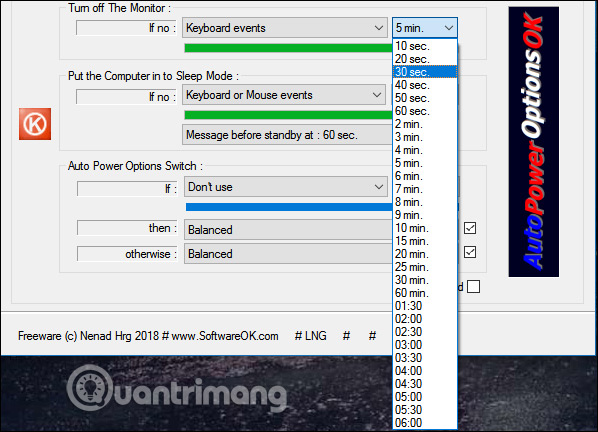Choose 10 min. from the list
The image size is (598, 432).
(425, 228)
